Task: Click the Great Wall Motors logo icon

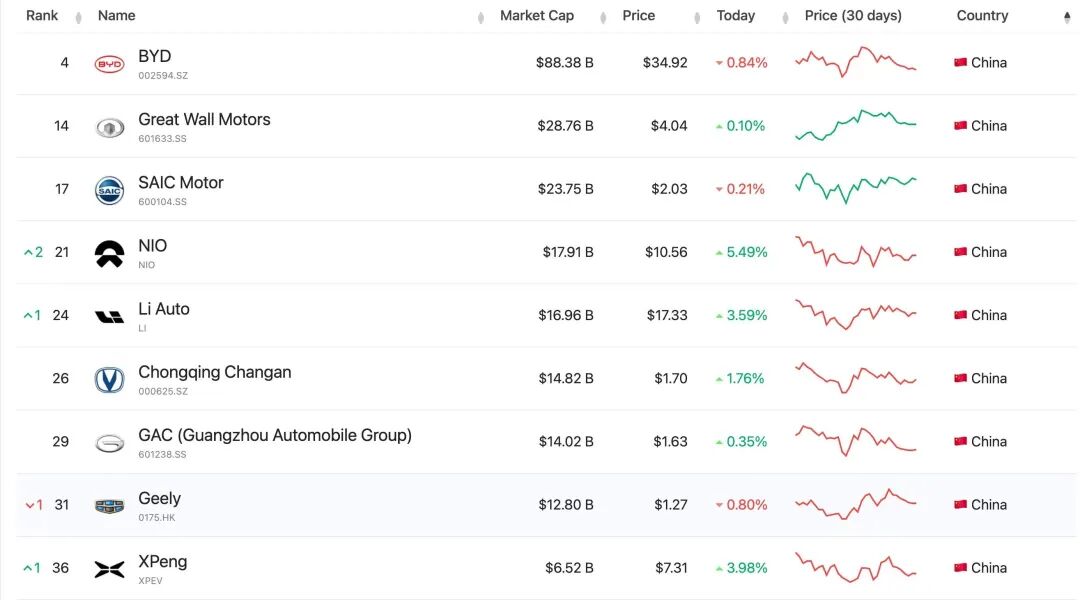Action: (109, 127)
